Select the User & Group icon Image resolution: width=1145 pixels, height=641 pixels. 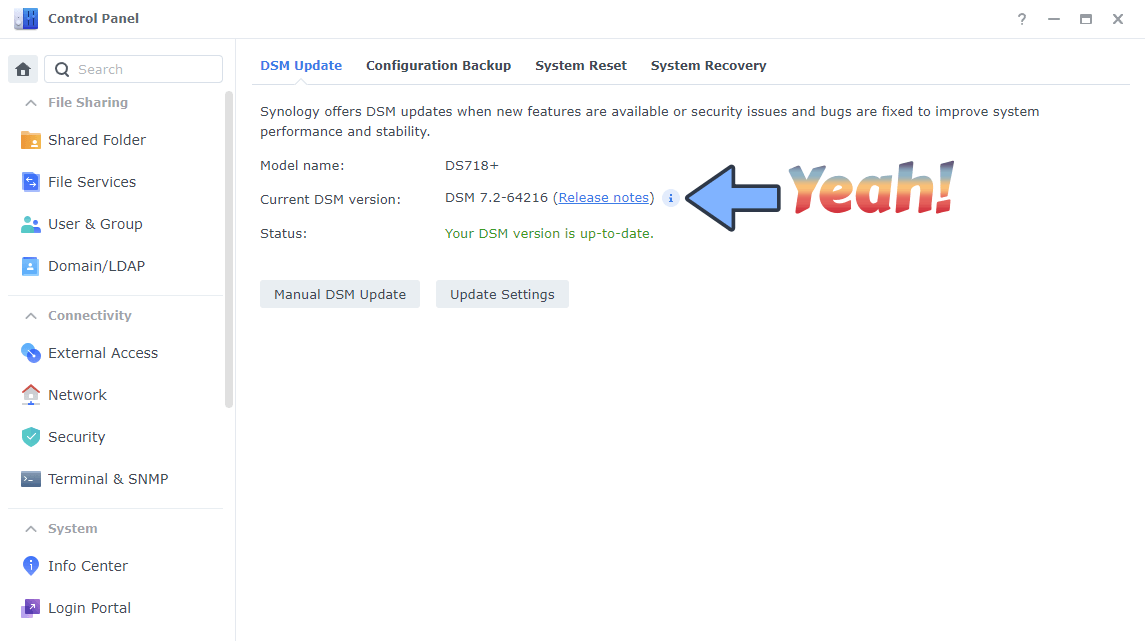pos(31,224)
